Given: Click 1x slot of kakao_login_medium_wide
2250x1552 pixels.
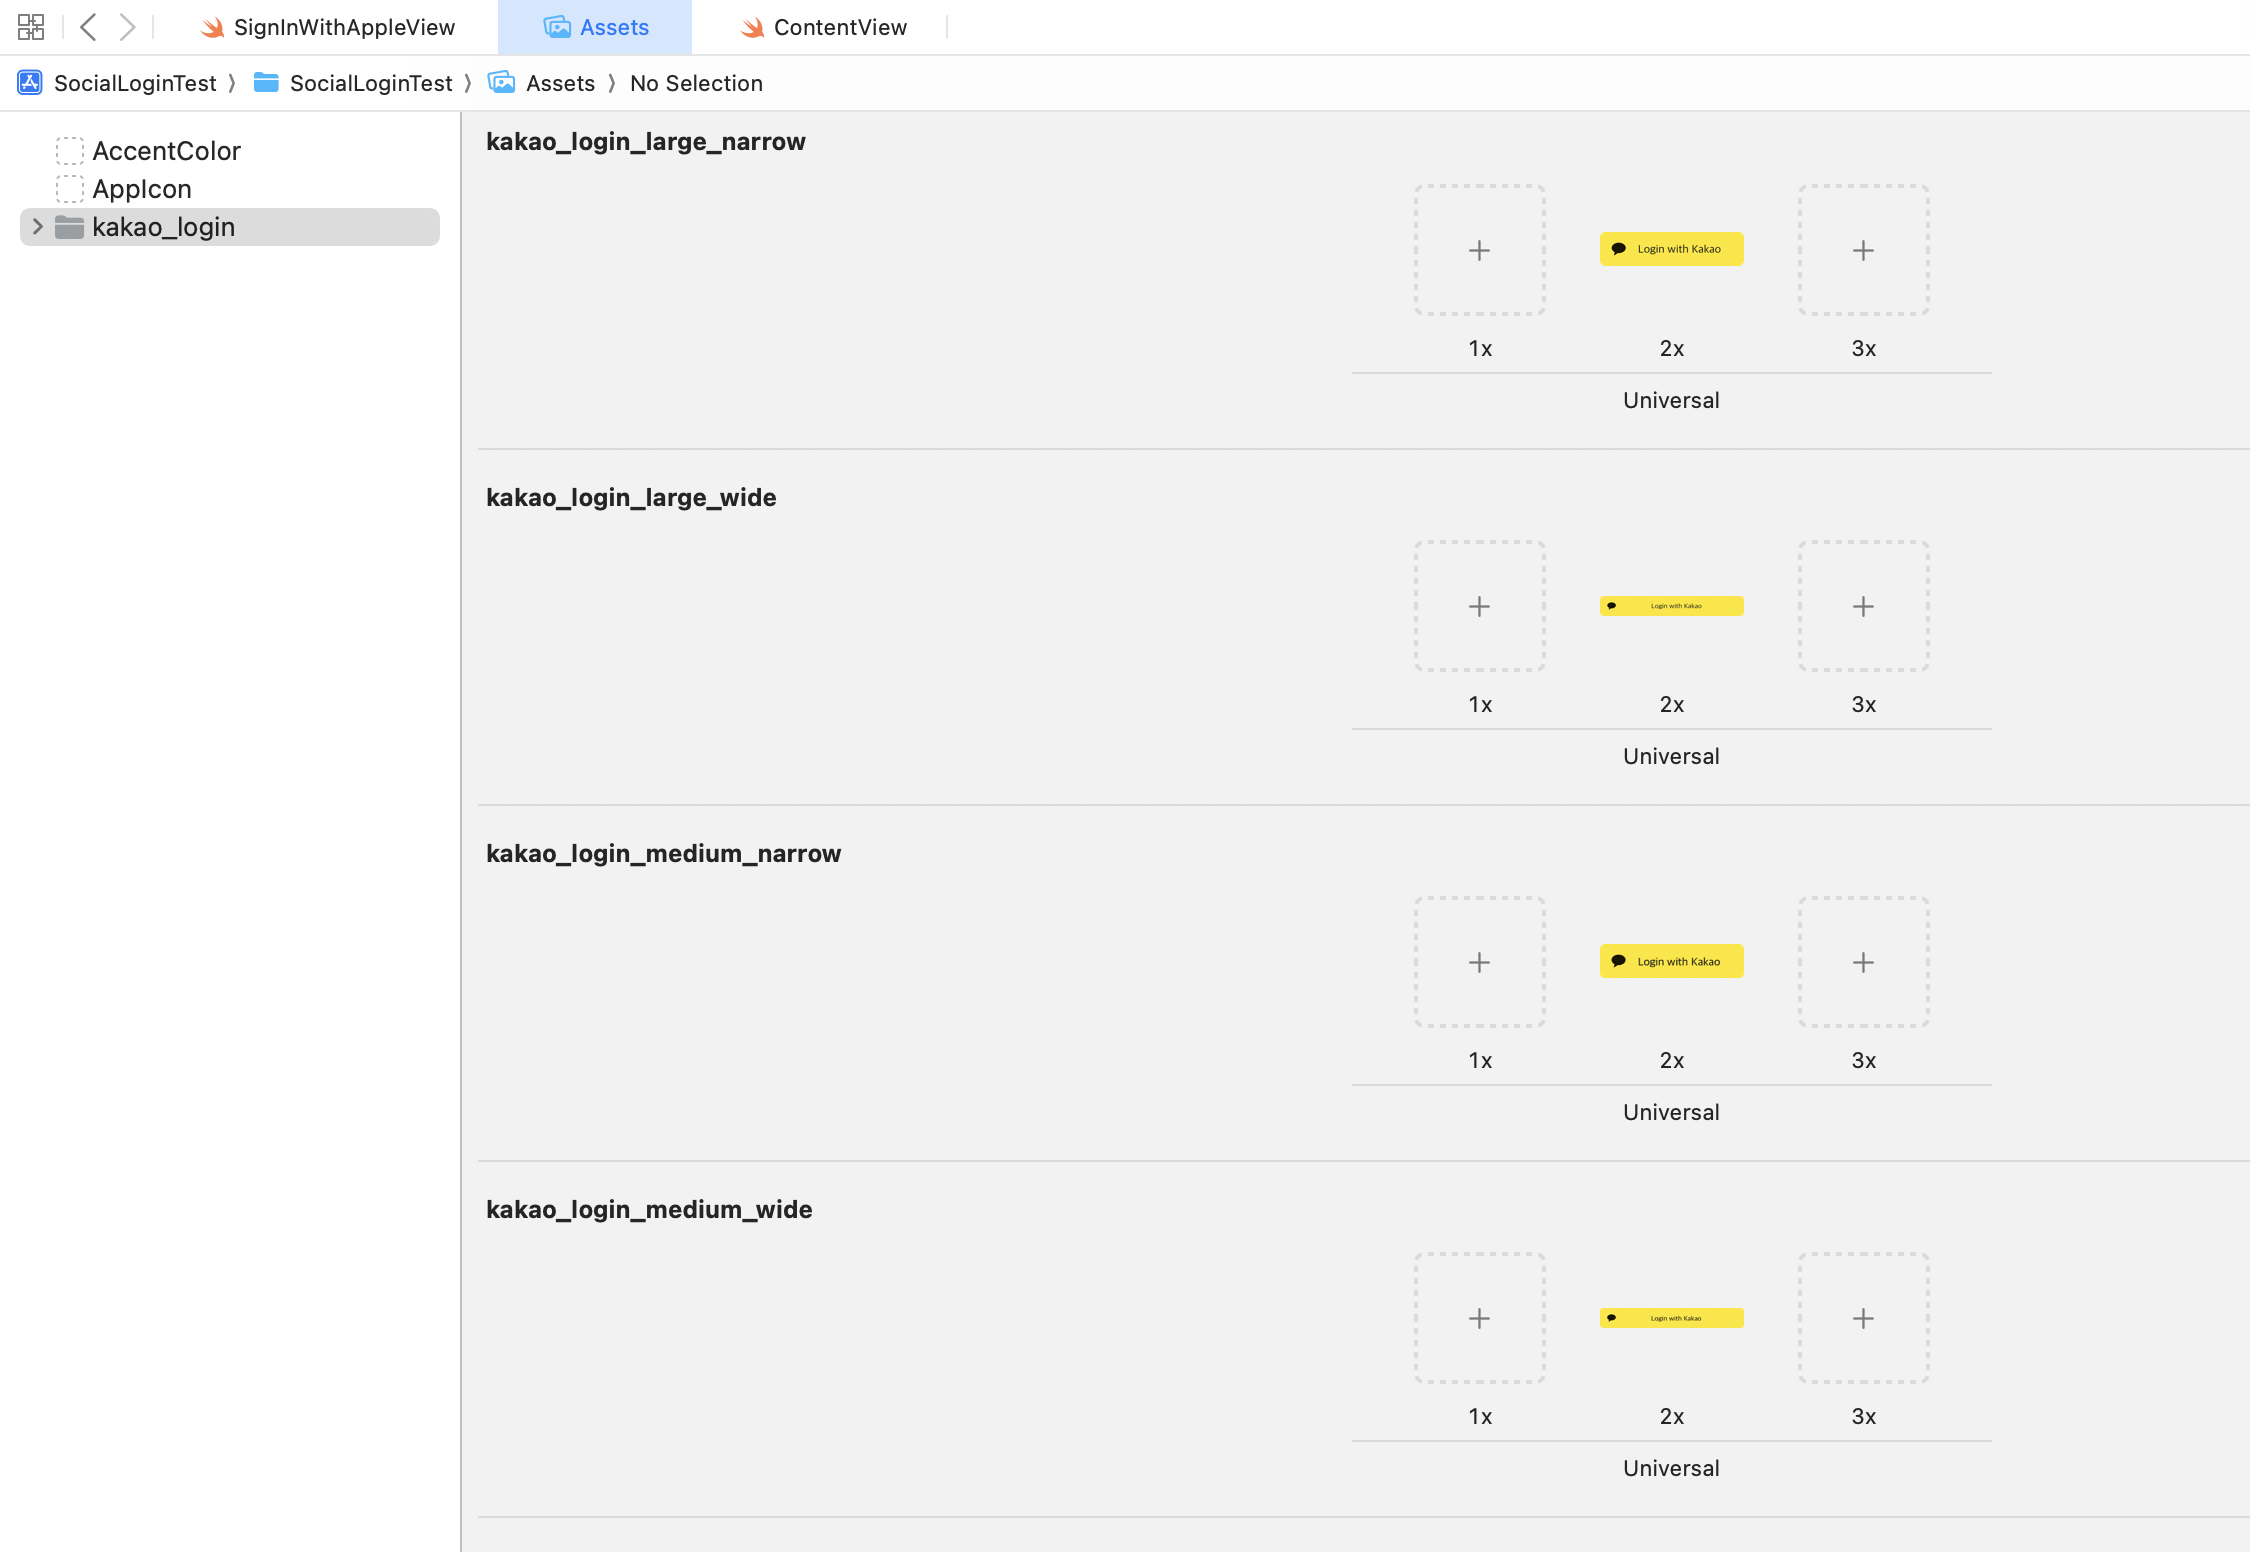Looking at the screenshot, I should pyautogui.click(x=1479, y=1318).
